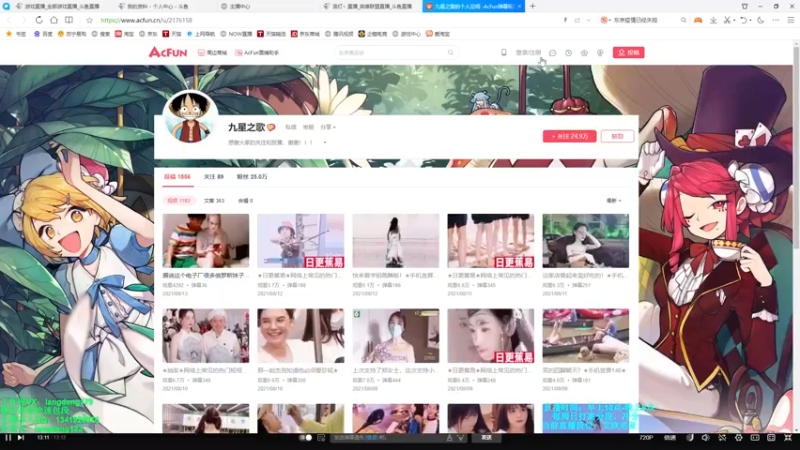The height and width of the screenshot is (450, 800).
Task: Go to browser home page icon
Action: (x=54, y=20)
